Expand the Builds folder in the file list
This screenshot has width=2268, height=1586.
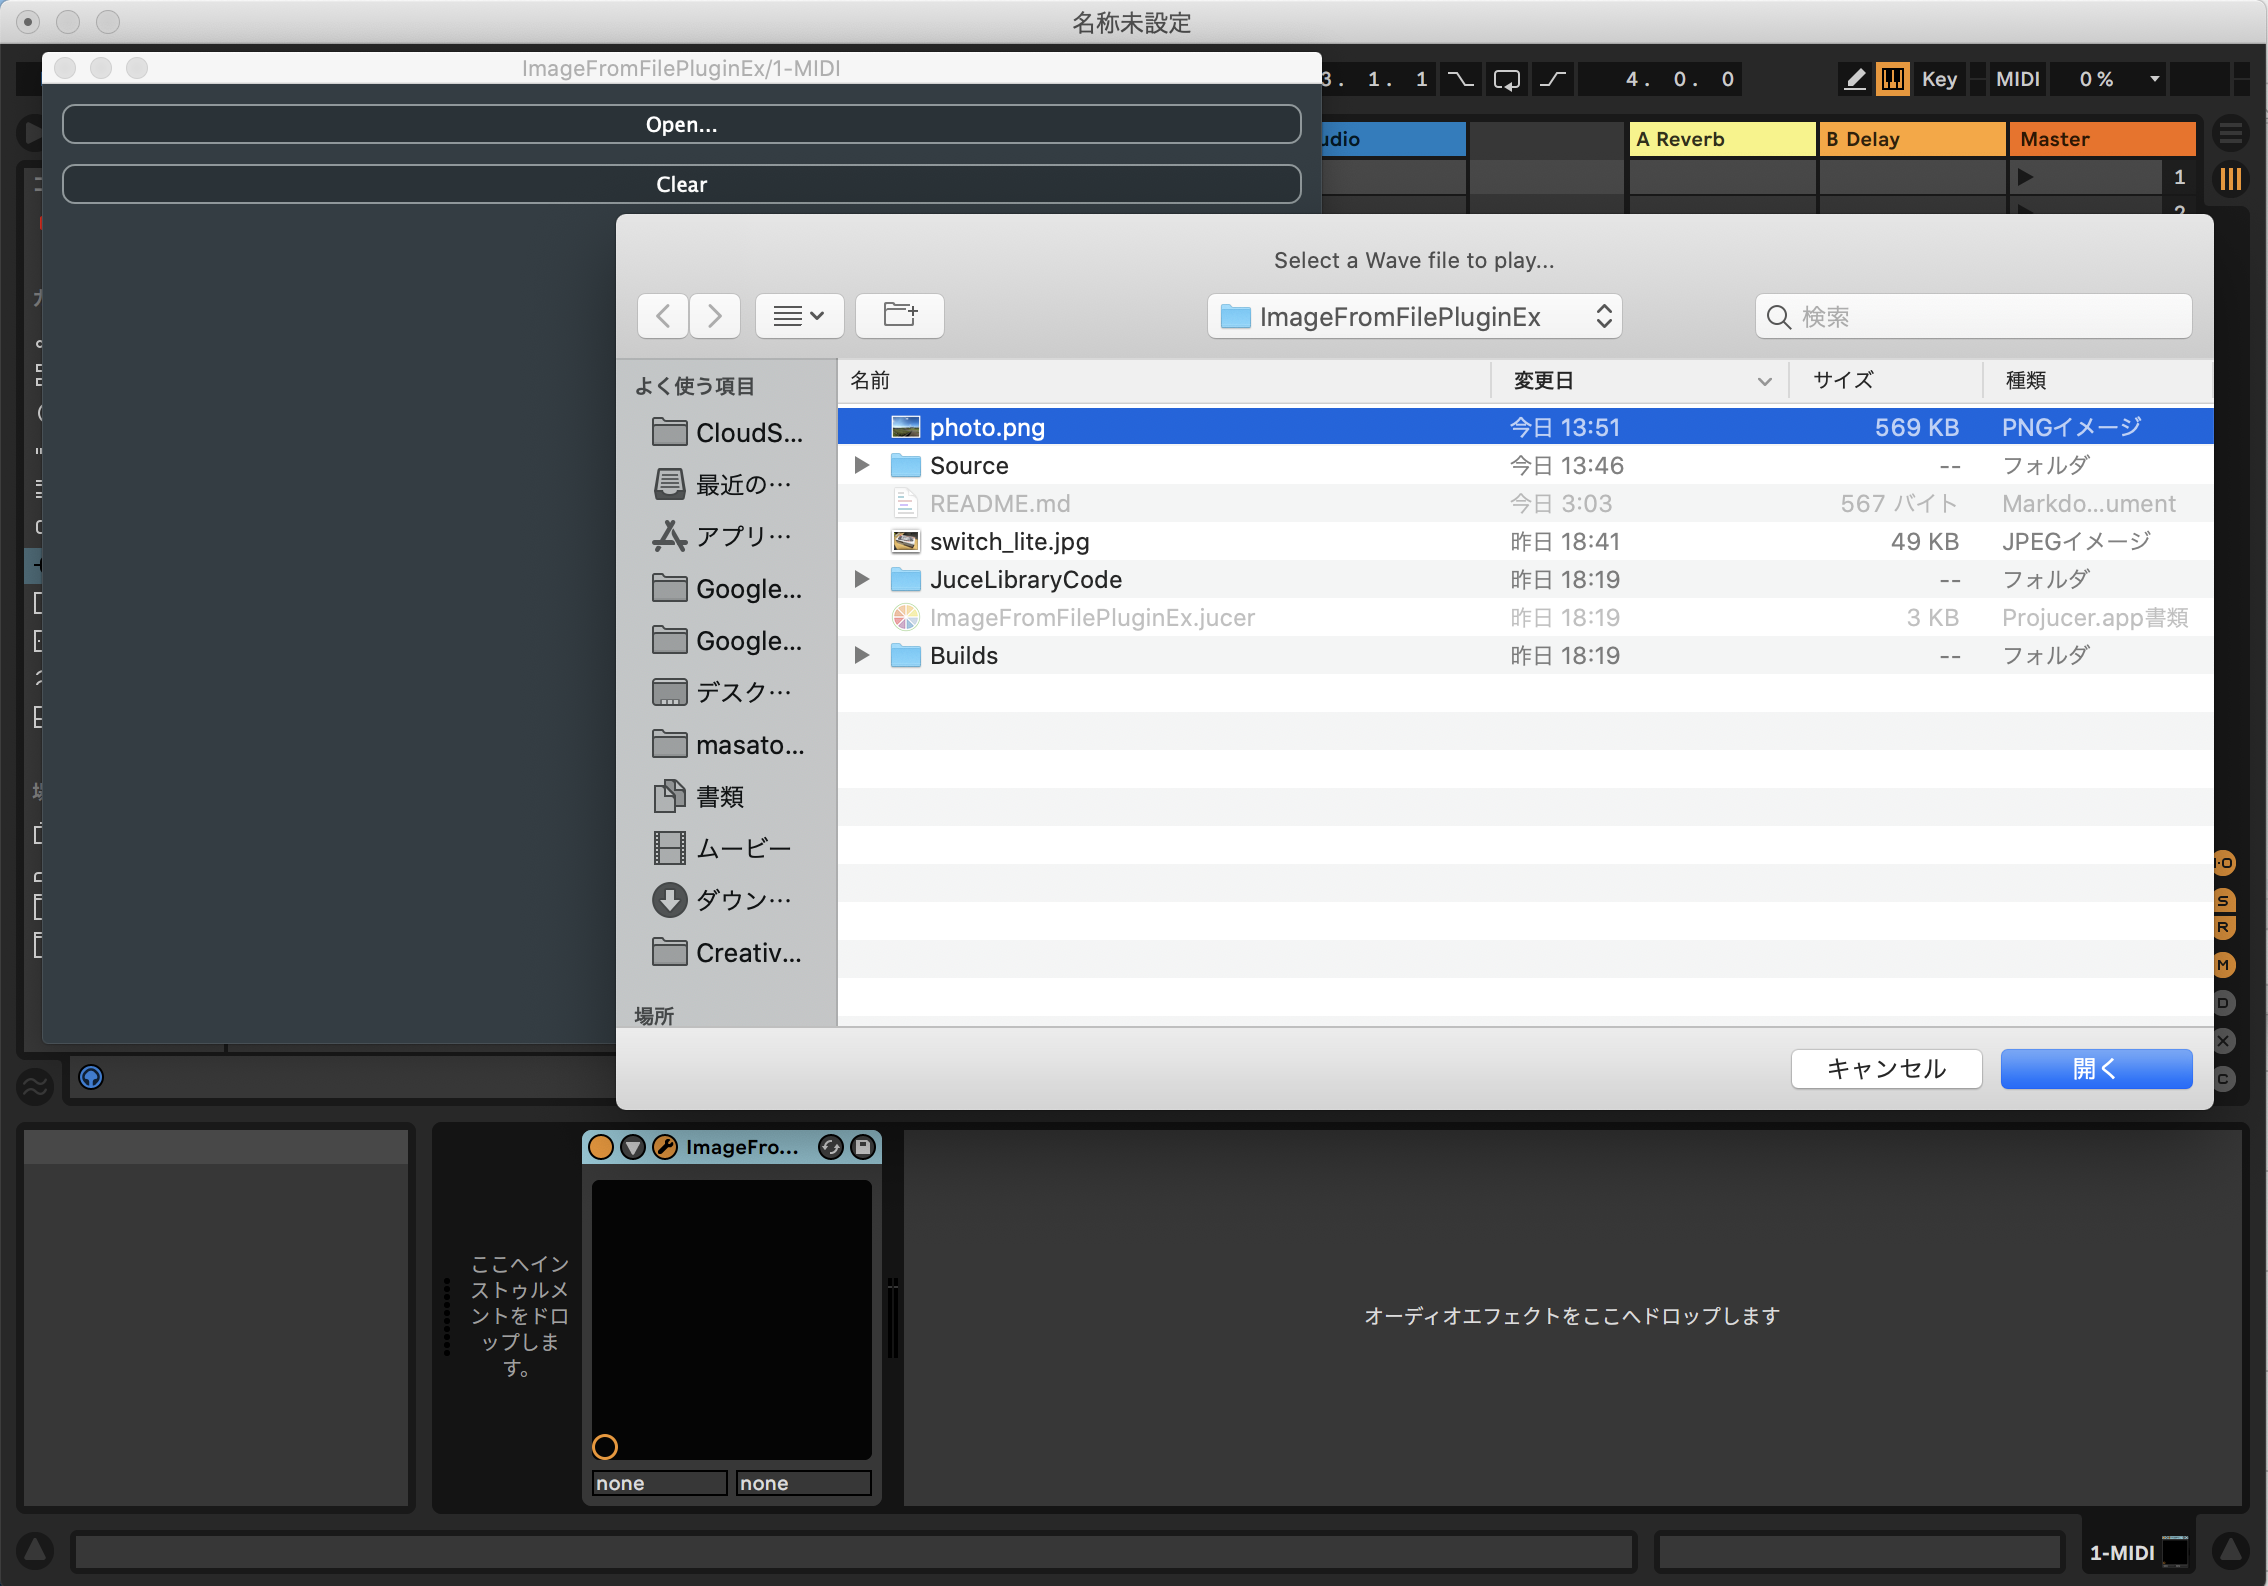click(861, 655)
